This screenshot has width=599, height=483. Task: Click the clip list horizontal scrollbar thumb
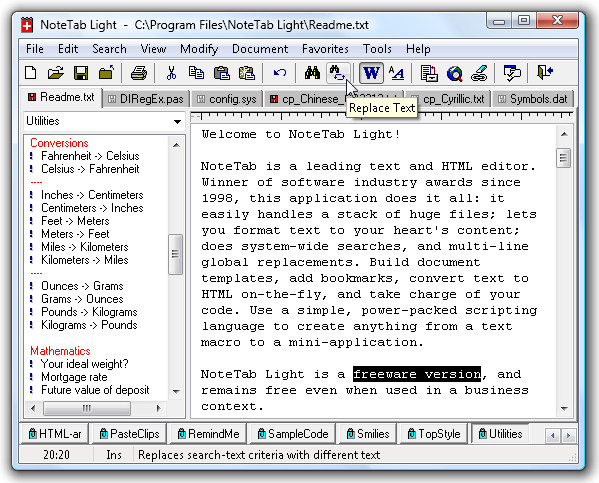(87, 408)
